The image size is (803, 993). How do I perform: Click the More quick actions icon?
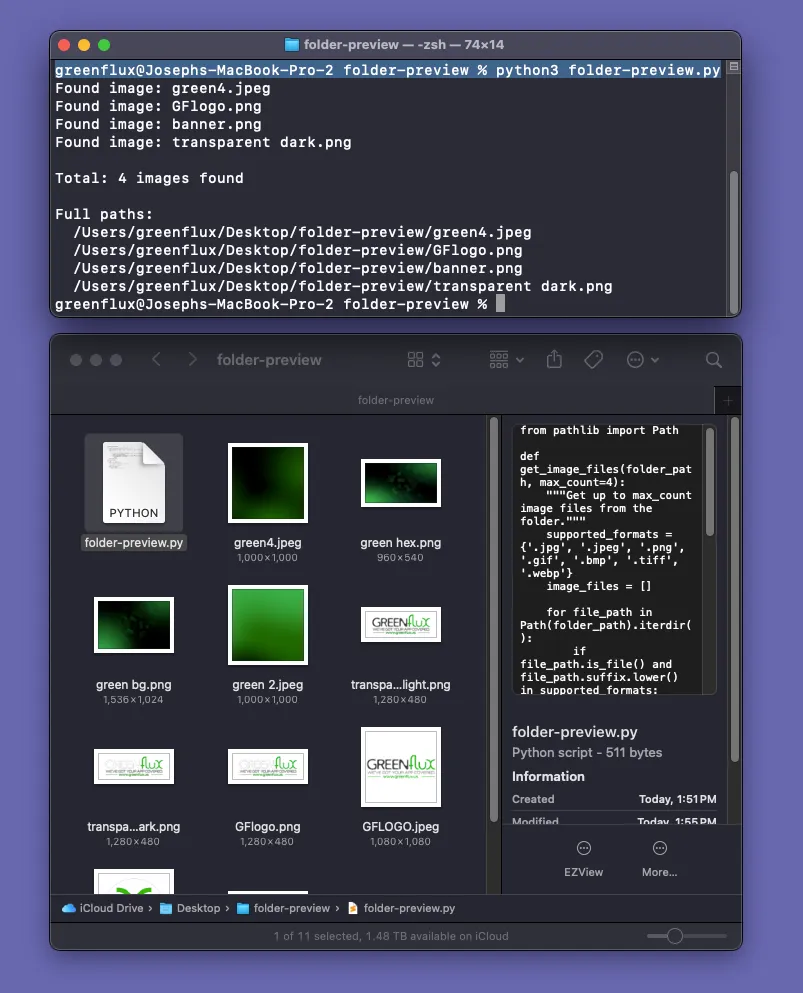click(659, 849)
